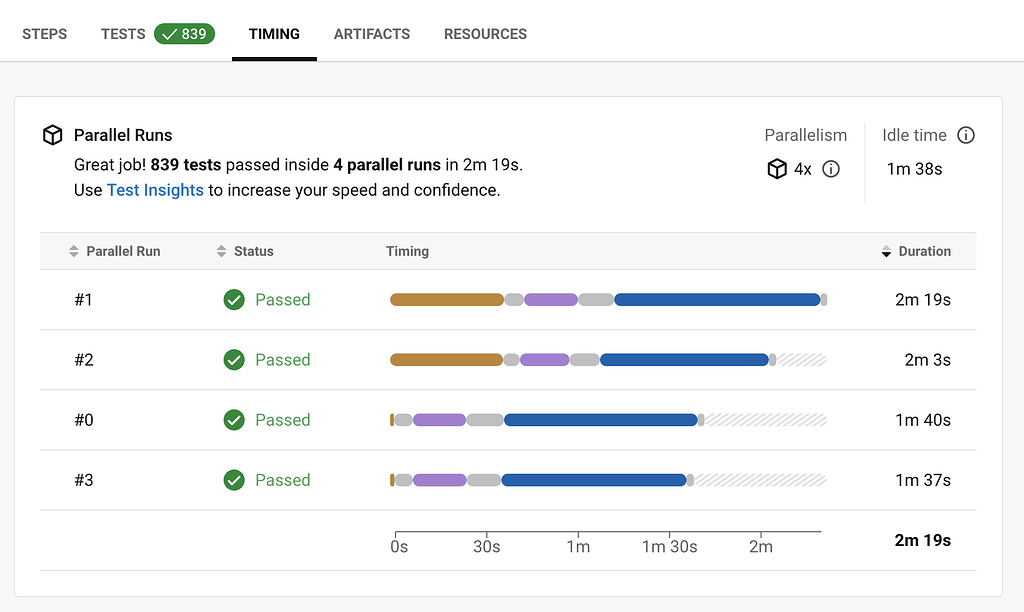Viewport: 1024px width, 612px height.
Task: Click the blue timing segment of run #1
Action: tap(717, 299)
